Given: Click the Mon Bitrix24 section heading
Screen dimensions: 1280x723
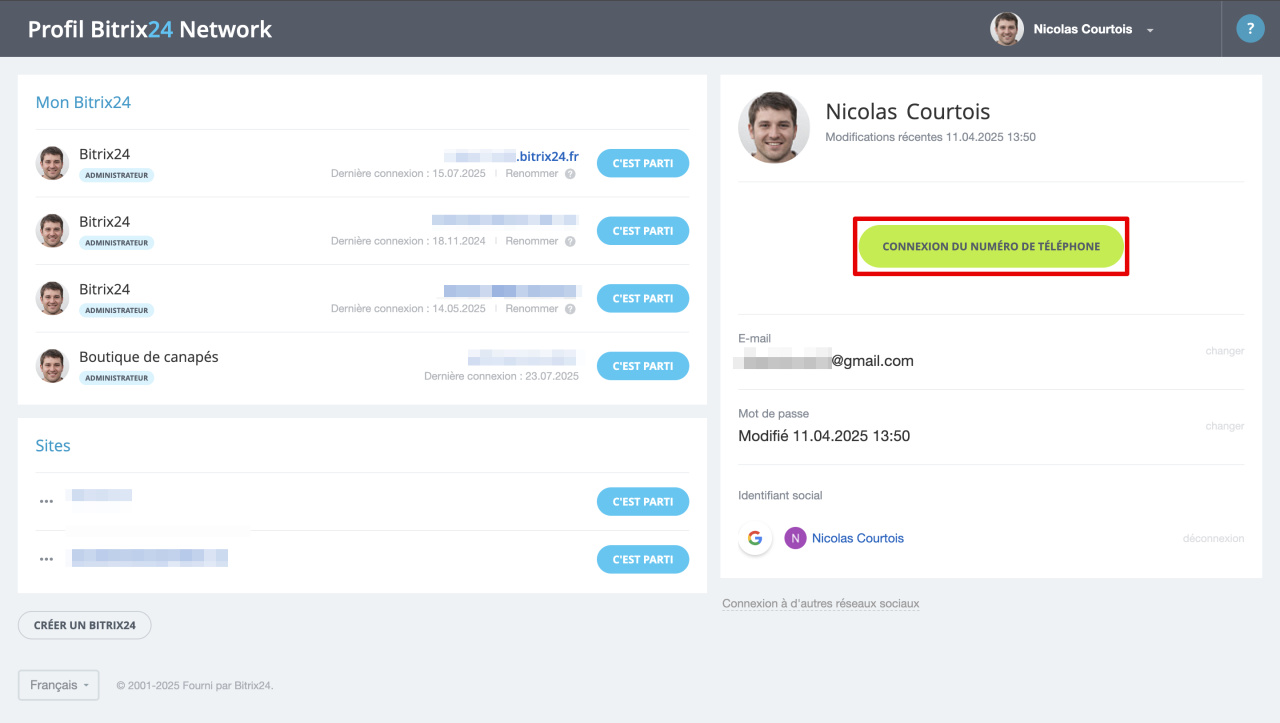Looking at the screenshot, I should coord(83,102).
